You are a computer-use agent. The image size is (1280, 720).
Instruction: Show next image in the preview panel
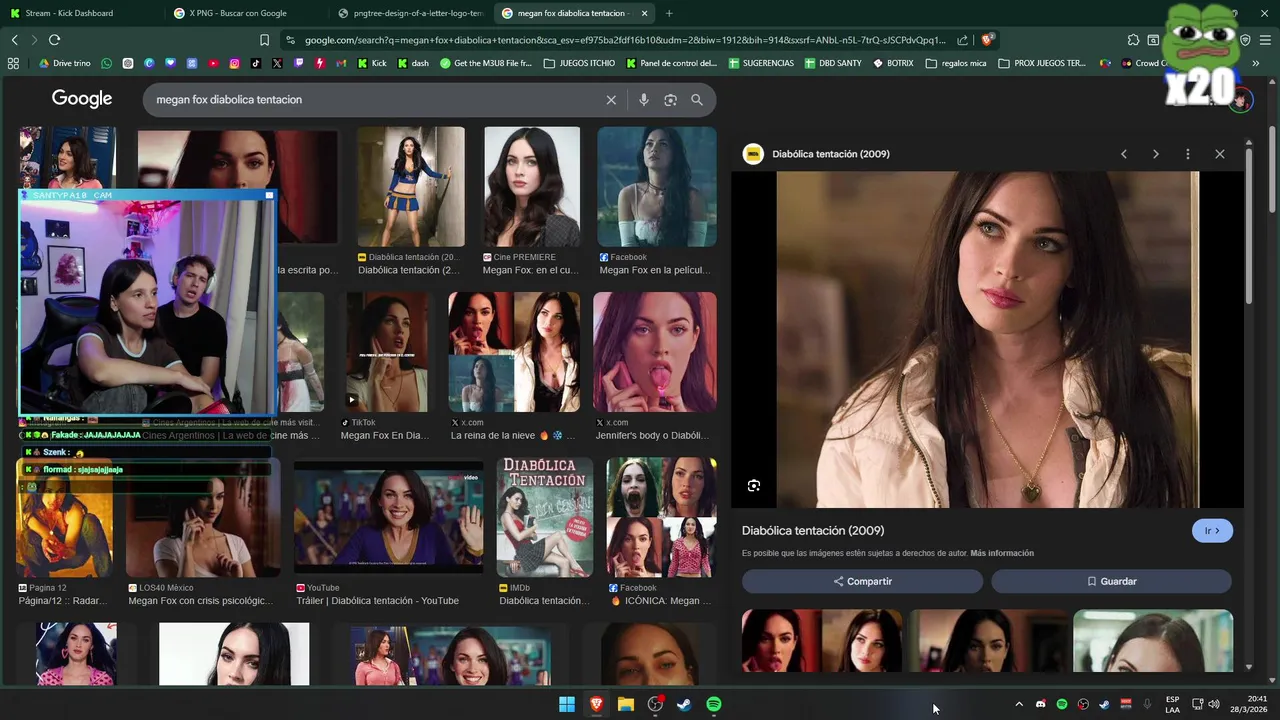pos(1156,154)
